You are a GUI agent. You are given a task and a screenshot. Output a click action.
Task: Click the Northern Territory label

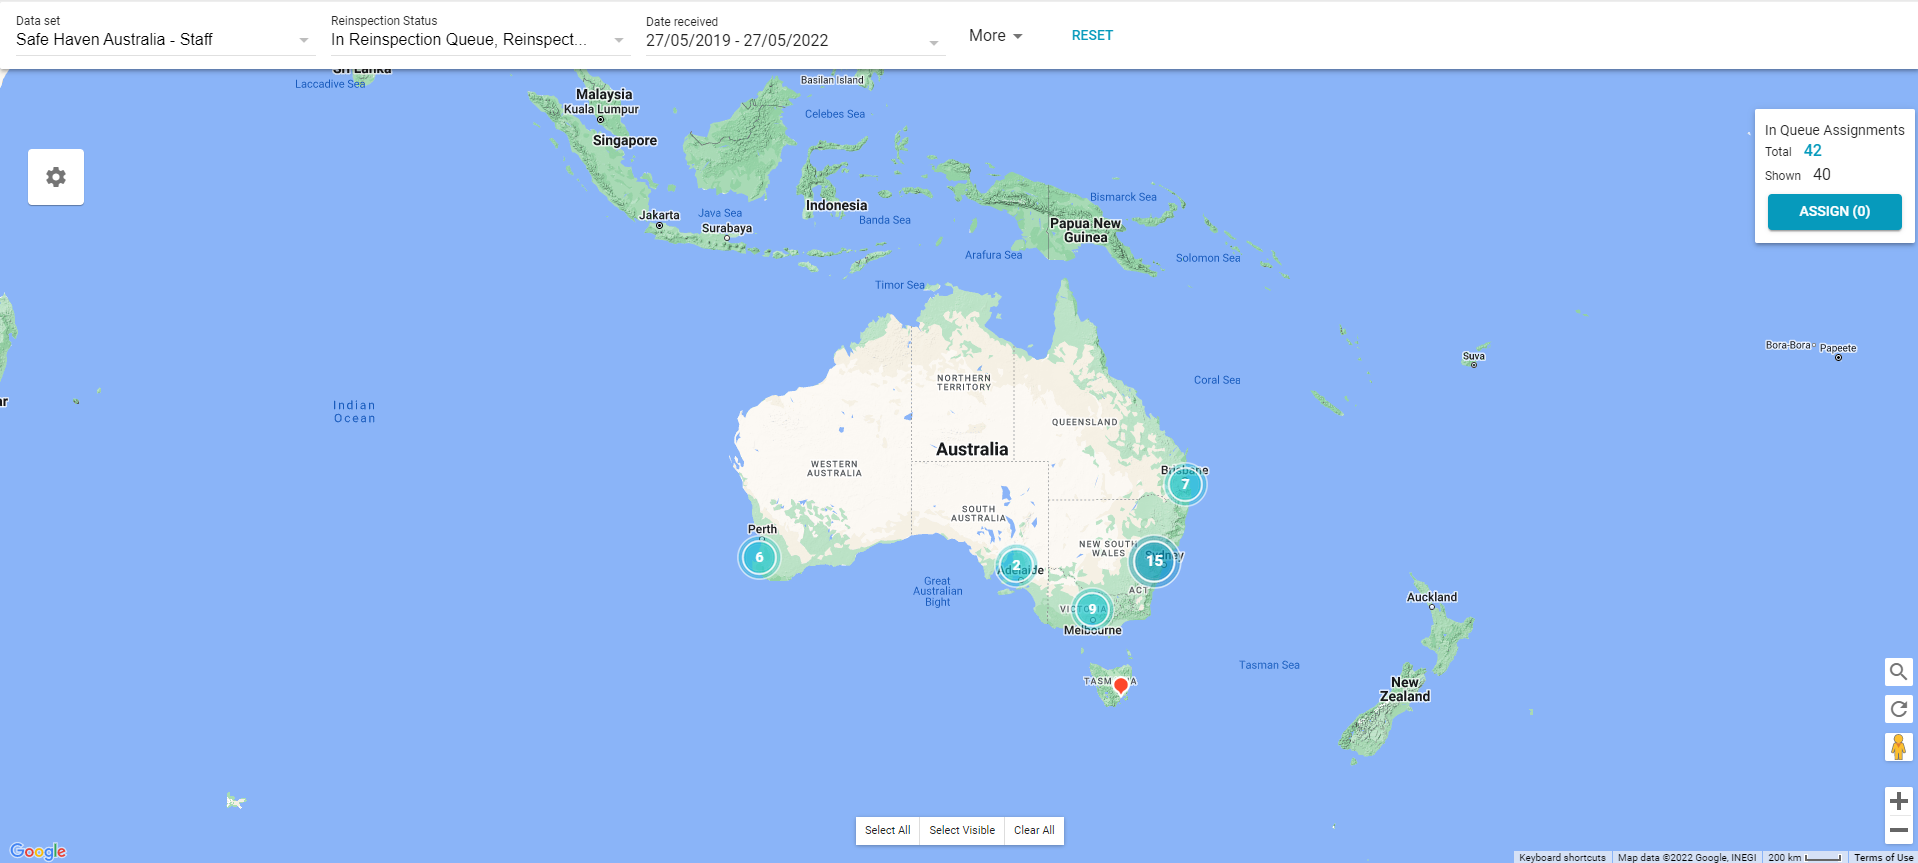[x=964, y=382]
